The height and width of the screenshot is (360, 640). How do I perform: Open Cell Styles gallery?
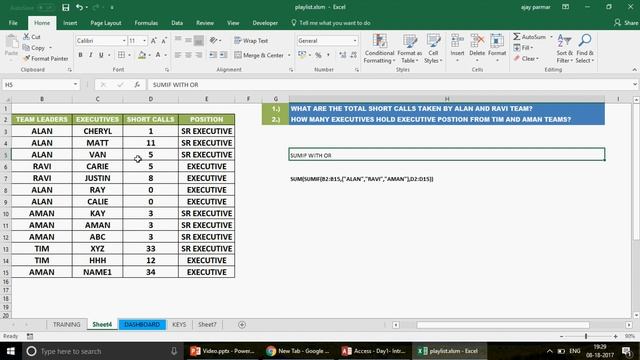tap(433, 49)
